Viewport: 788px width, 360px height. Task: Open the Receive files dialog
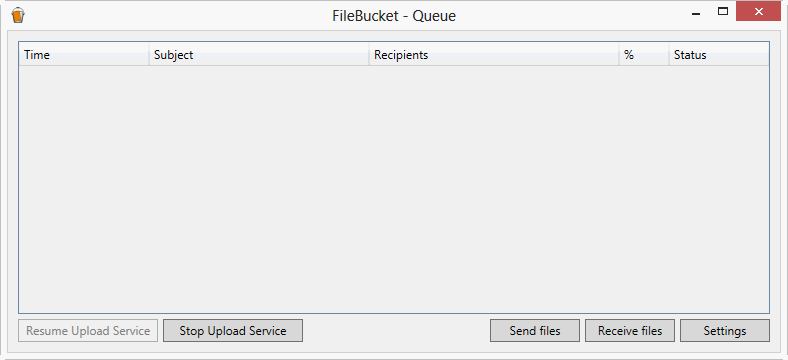pyautogui.click(x=630, y=331)
